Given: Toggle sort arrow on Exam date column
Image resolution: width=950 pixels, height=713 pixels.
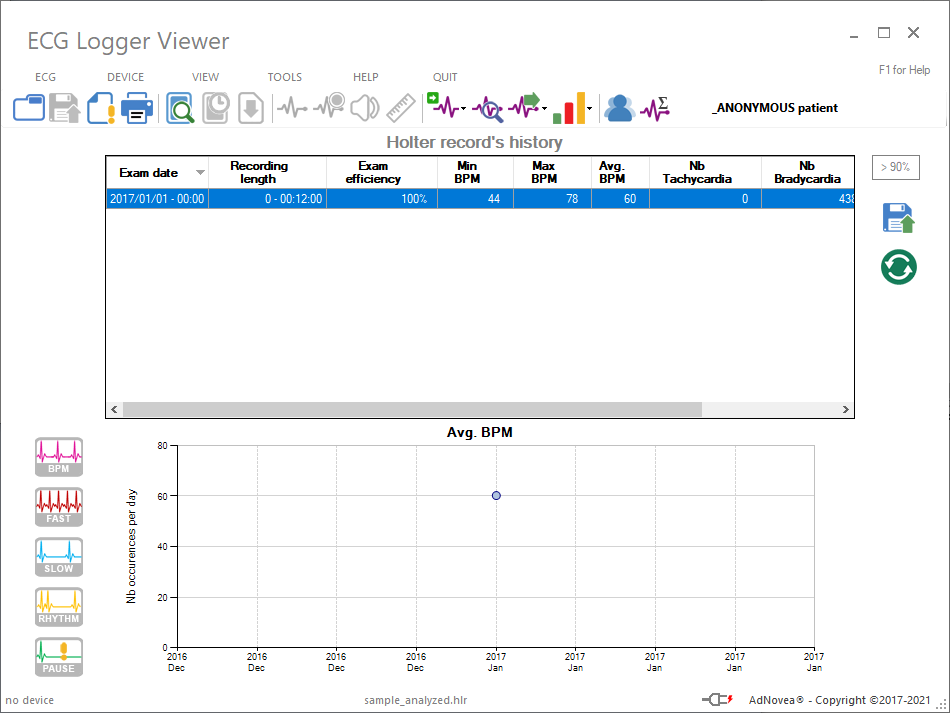Looking at the screenshot, I should click(x=200, y=173).
